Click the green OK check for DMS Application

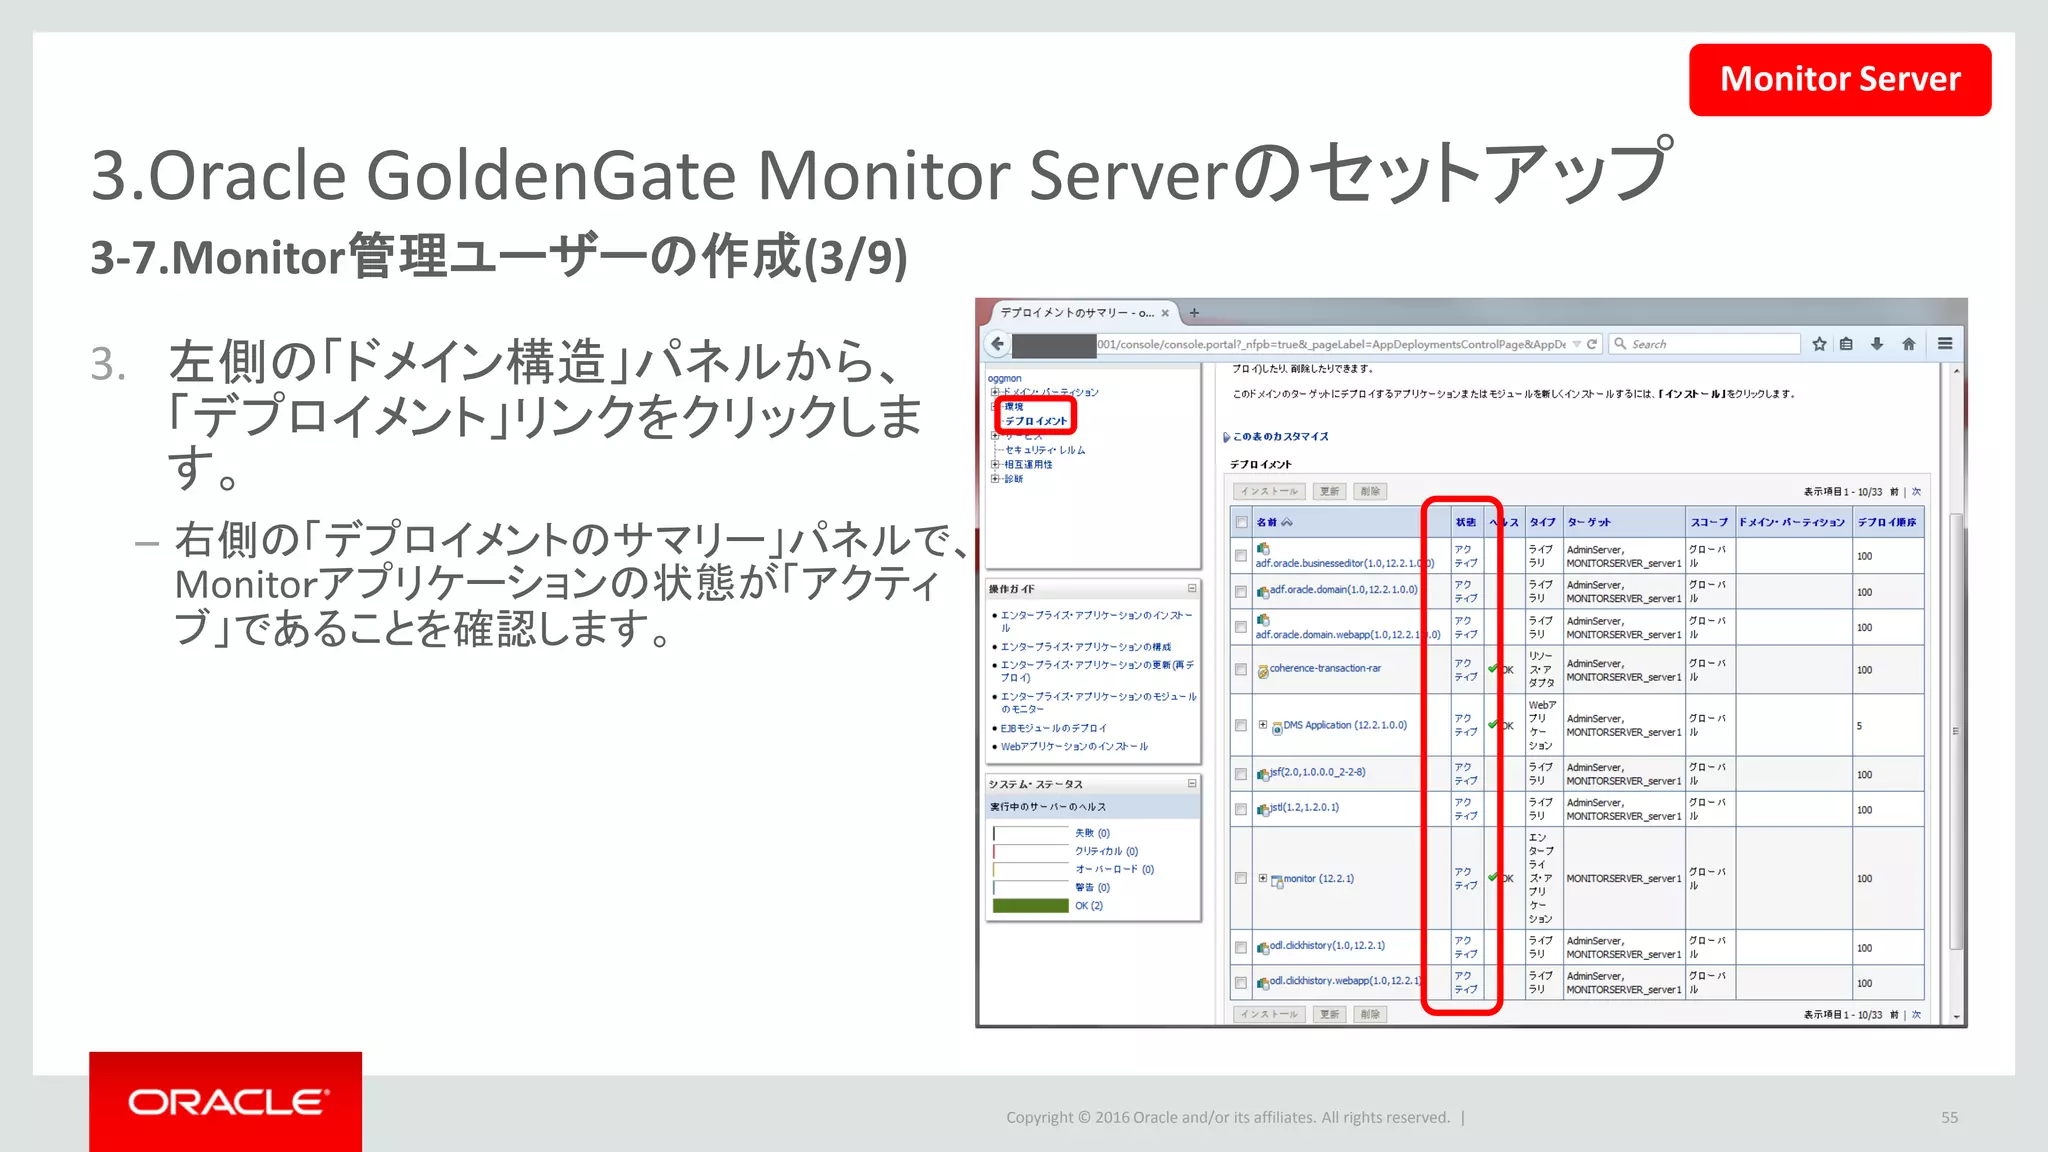pyautogui.click(x=1493, y=724)
